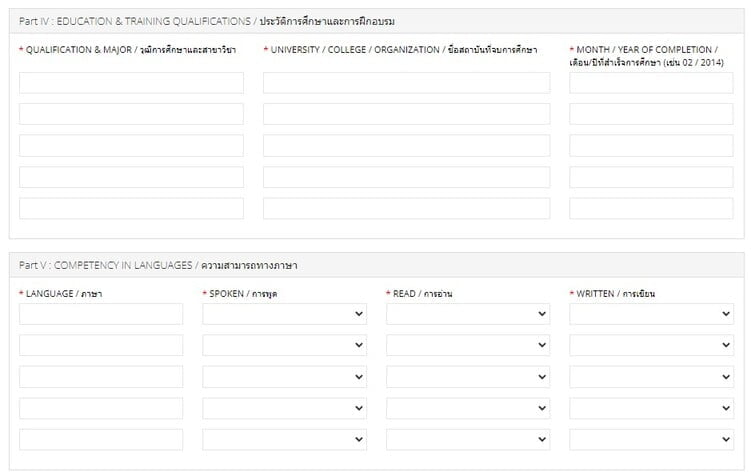Open the fourth row SPOKEN dropdown
The width and height of the screenshot is (751, 476).
[x=284, y=408]
